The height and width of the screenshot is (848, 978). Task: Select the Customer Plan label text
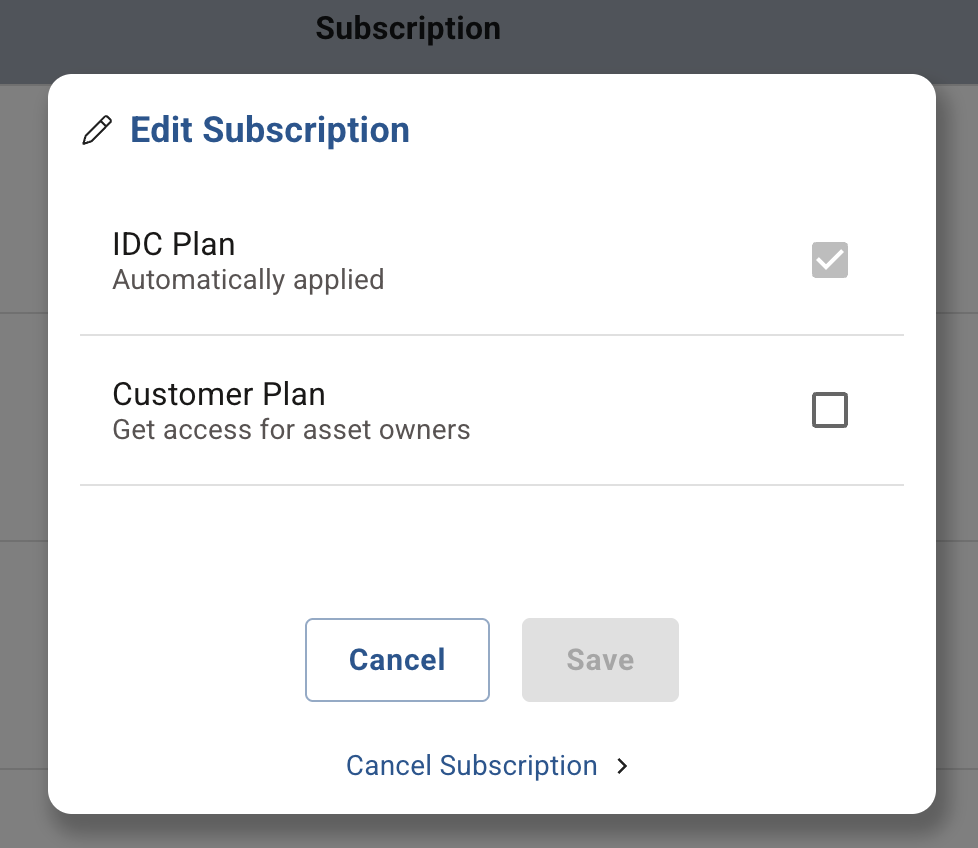tap(219, 394)
